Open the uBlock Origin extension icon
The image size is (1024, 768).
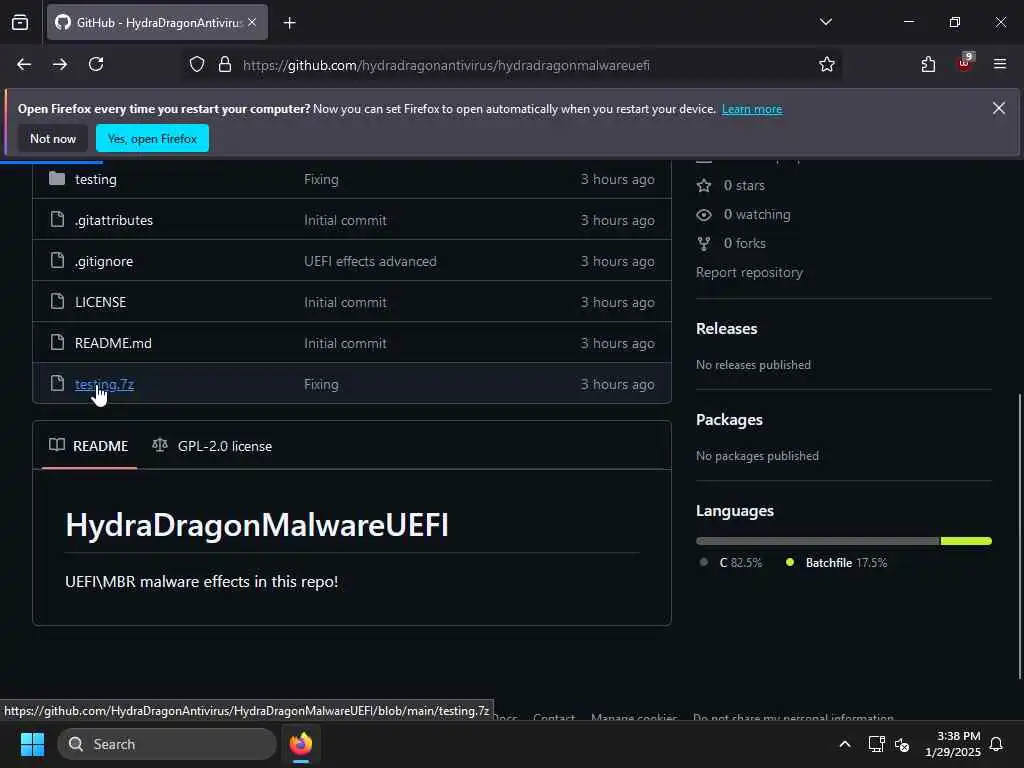coord(965,63)
